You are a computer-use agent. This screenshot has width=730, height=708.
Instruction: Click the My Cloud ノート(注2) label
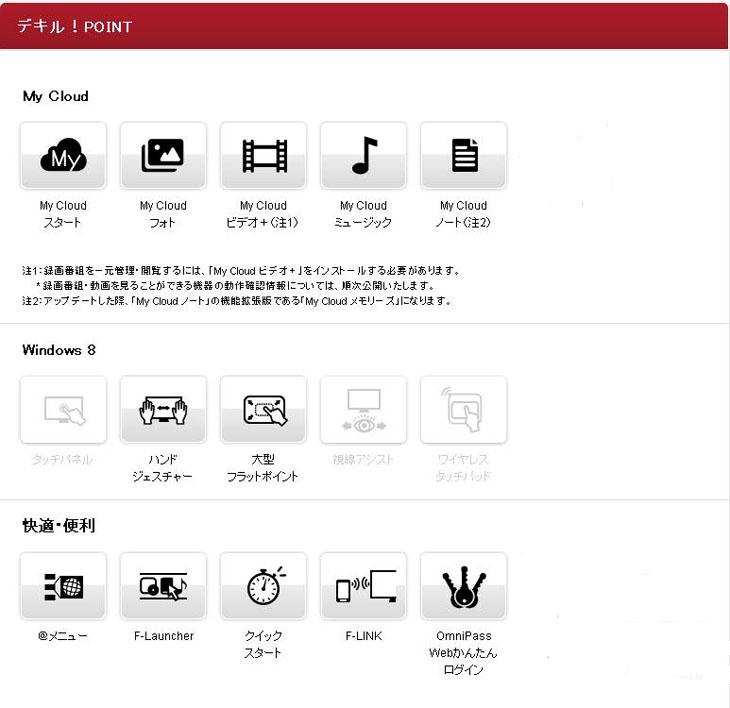(x=463, y=214)
